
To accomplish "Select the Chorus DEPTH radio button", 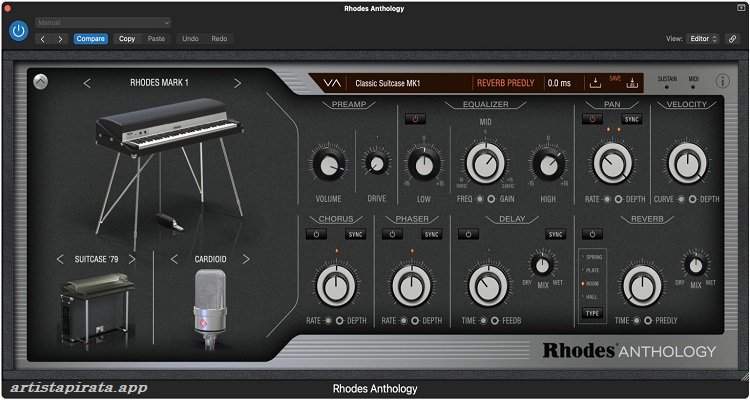I will pyautogui.click(x=340, y=321).
